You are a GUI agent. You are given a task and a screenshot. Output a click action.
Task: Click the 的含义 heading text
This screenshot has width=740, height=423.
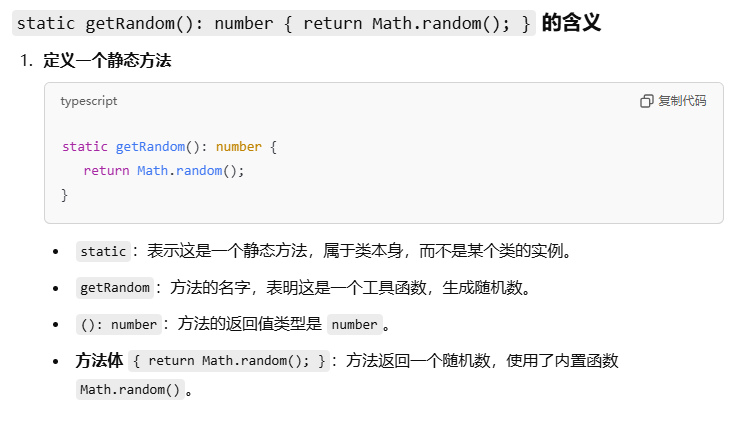[x=571, y=23]
